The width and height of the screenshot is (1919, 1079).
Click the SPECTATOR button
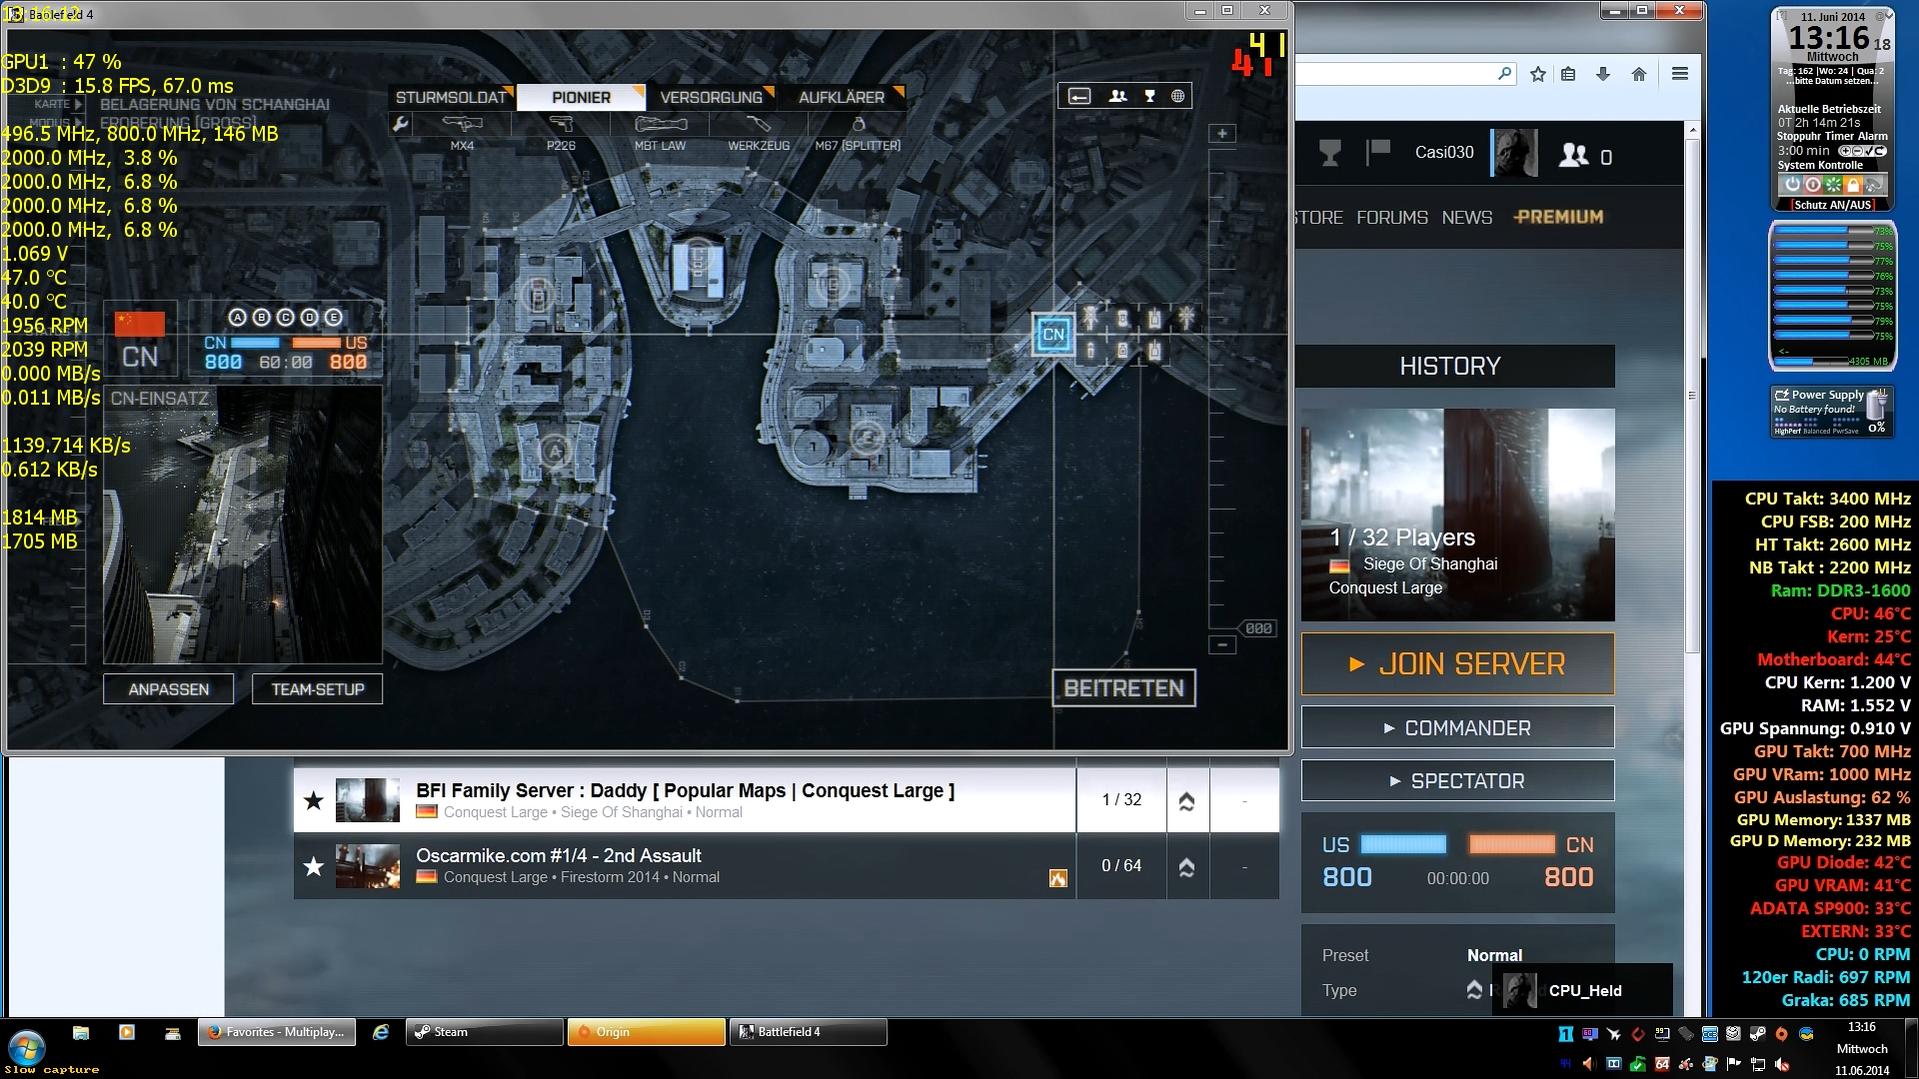(1457, 781)
